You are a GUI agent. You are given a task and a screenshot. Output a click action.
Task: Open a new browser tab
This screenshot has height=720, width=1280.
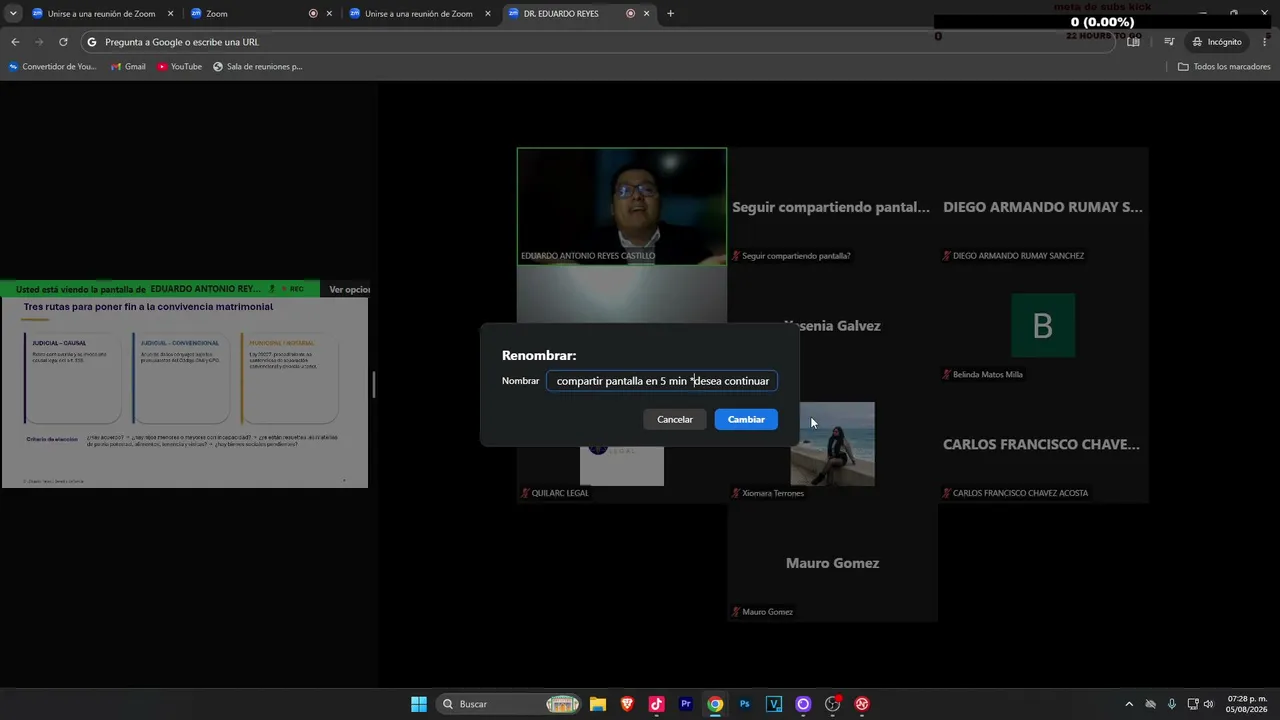tap(670, 14)
